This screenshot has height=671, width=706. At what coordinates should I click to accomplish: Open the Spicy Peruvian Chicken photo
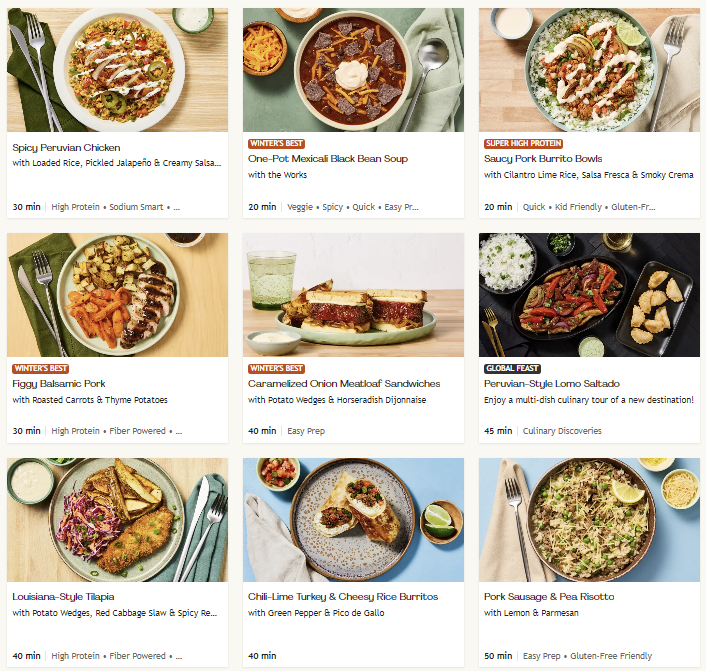click(117, 70)
